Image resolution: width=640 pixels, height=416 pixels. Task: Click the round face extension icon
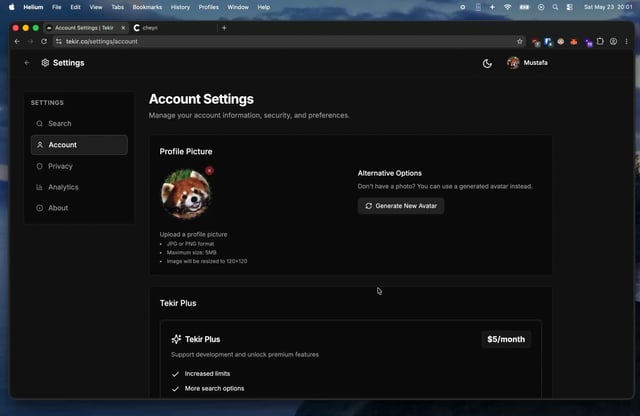tap(561, 42)
